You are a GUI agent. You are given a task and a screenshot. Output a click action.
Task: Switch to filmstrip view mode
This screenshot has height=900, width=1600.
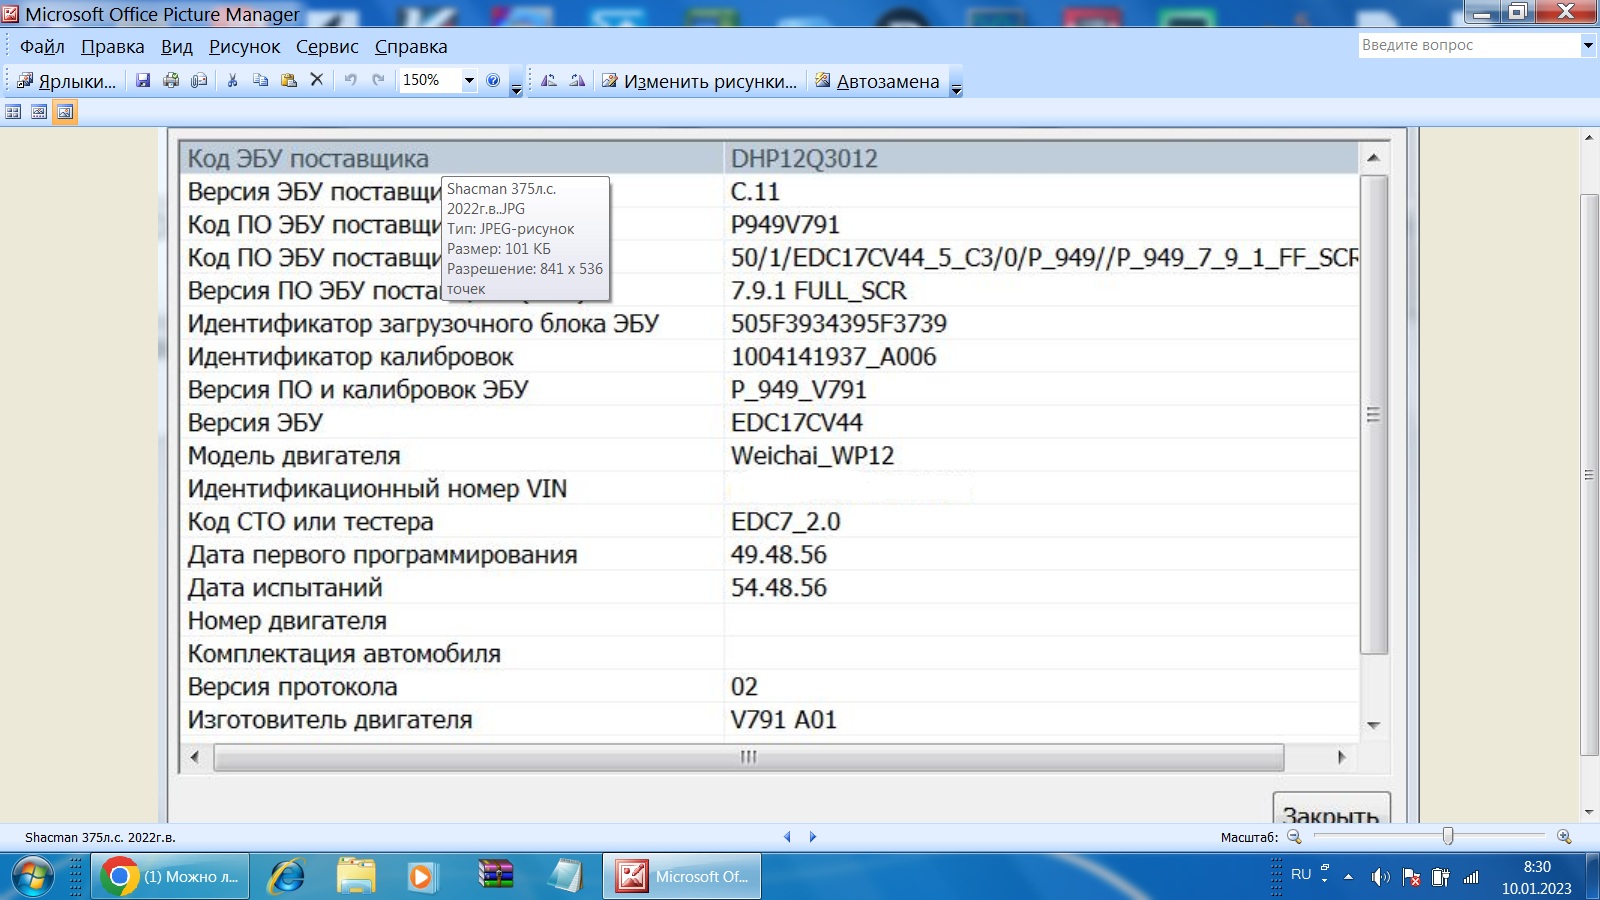tap(39, 112)
